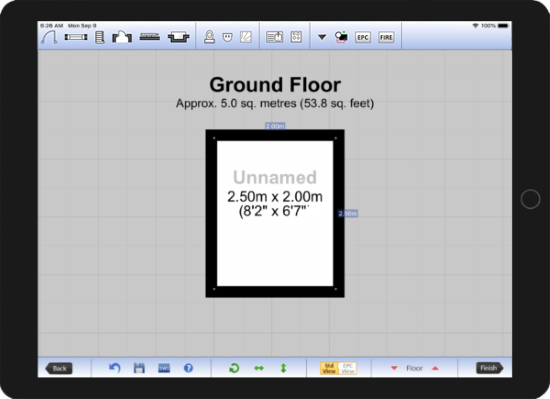Tap the Unnamed room label
Screen dimensions: 550x399
[x=275, y=177]
